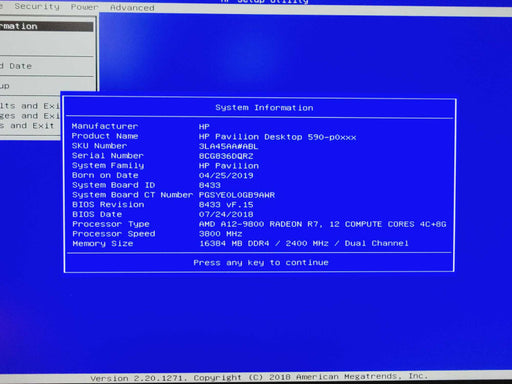Select the highlighted System Information menu entry
Viewport: 512px width, 384px height.
(46, 26)
